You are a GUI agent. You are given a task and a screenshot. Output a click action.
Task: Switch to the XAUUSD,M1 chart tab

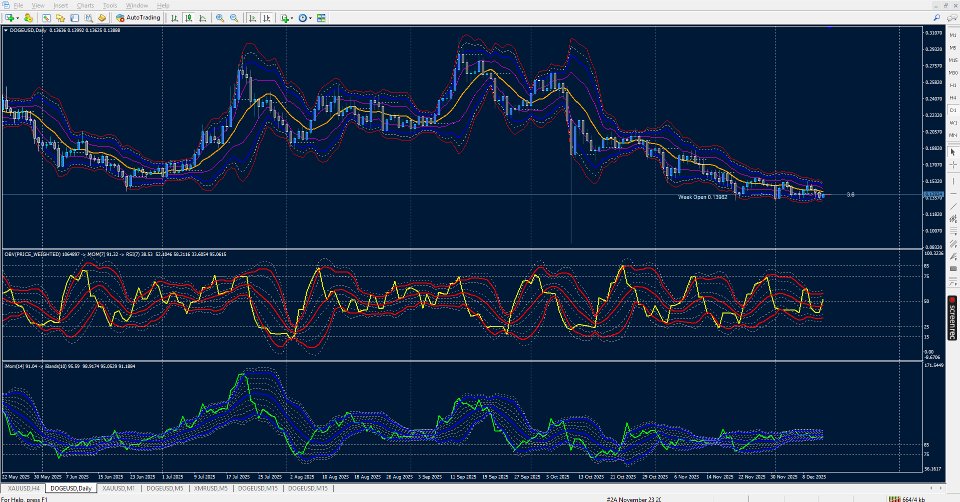[x=118, y=489]
